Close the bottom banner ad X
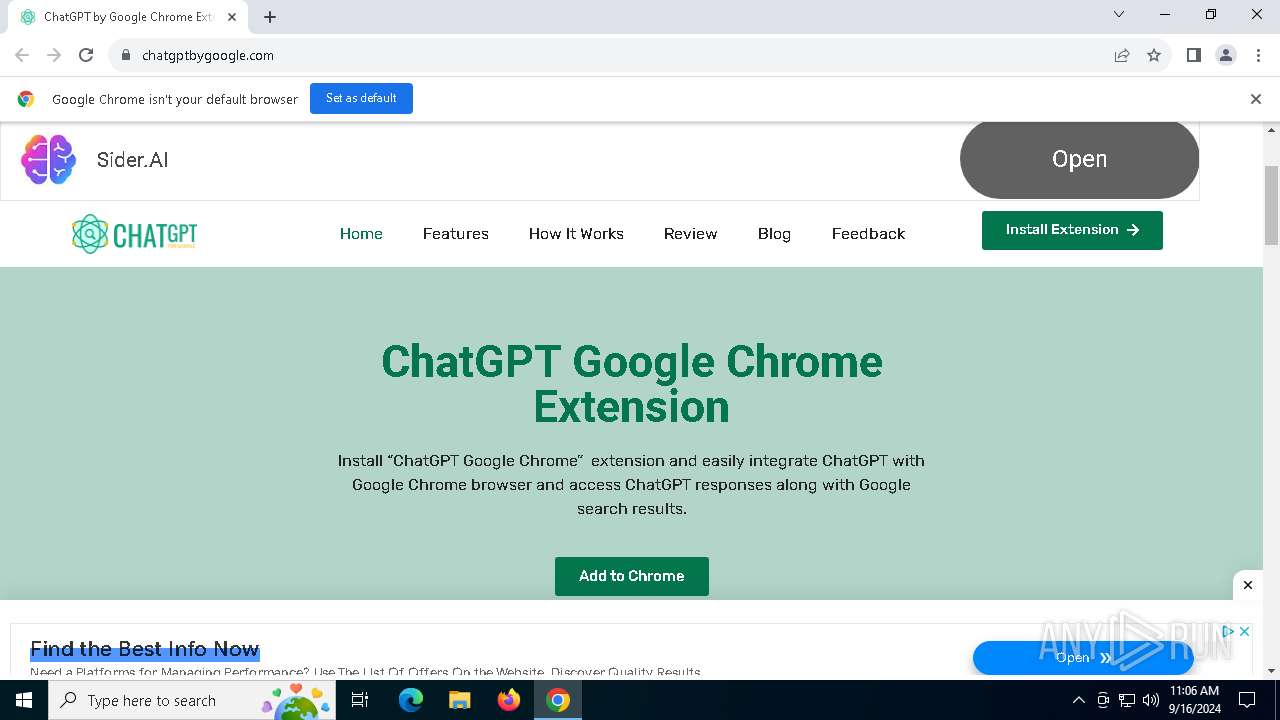The width and height of the screenshot is (1280, 720). (1244, 631)
